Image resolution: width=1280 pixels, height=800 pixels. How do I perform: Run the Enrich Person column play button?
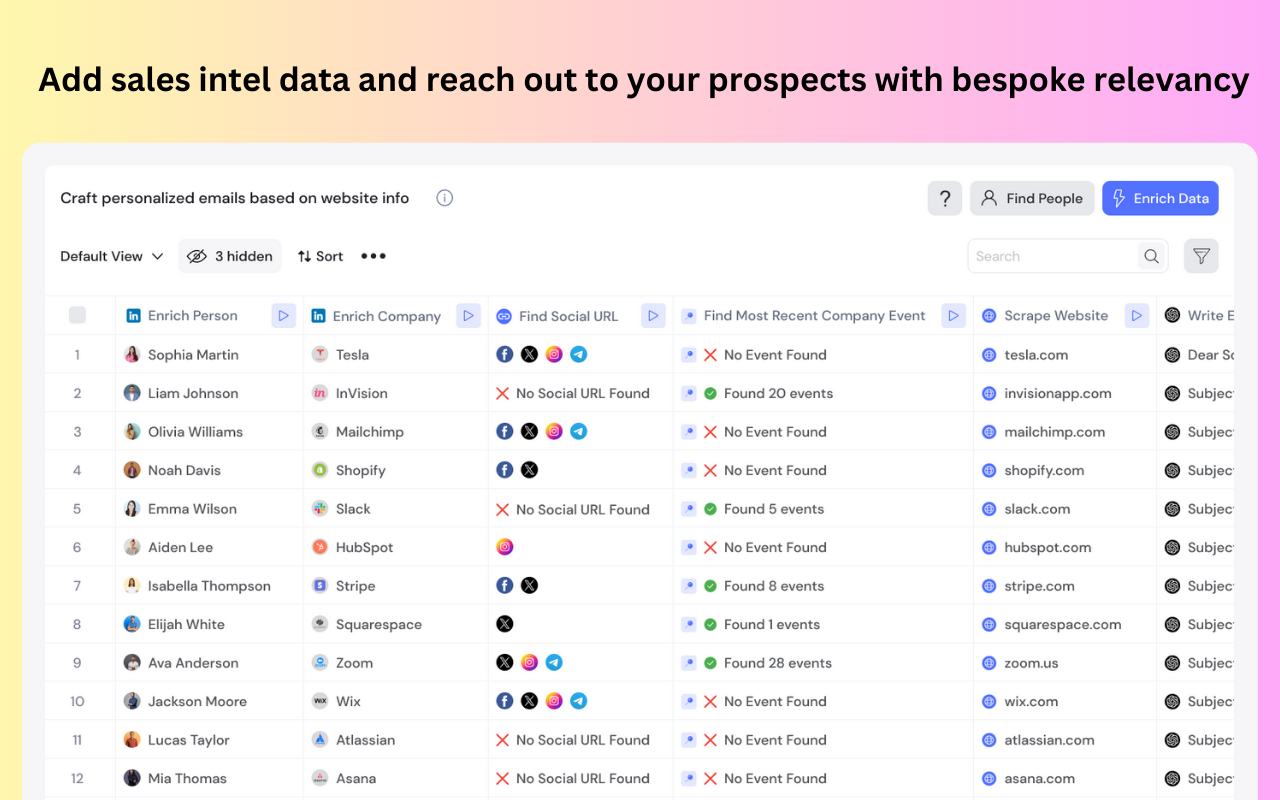(x=284, y=315)
